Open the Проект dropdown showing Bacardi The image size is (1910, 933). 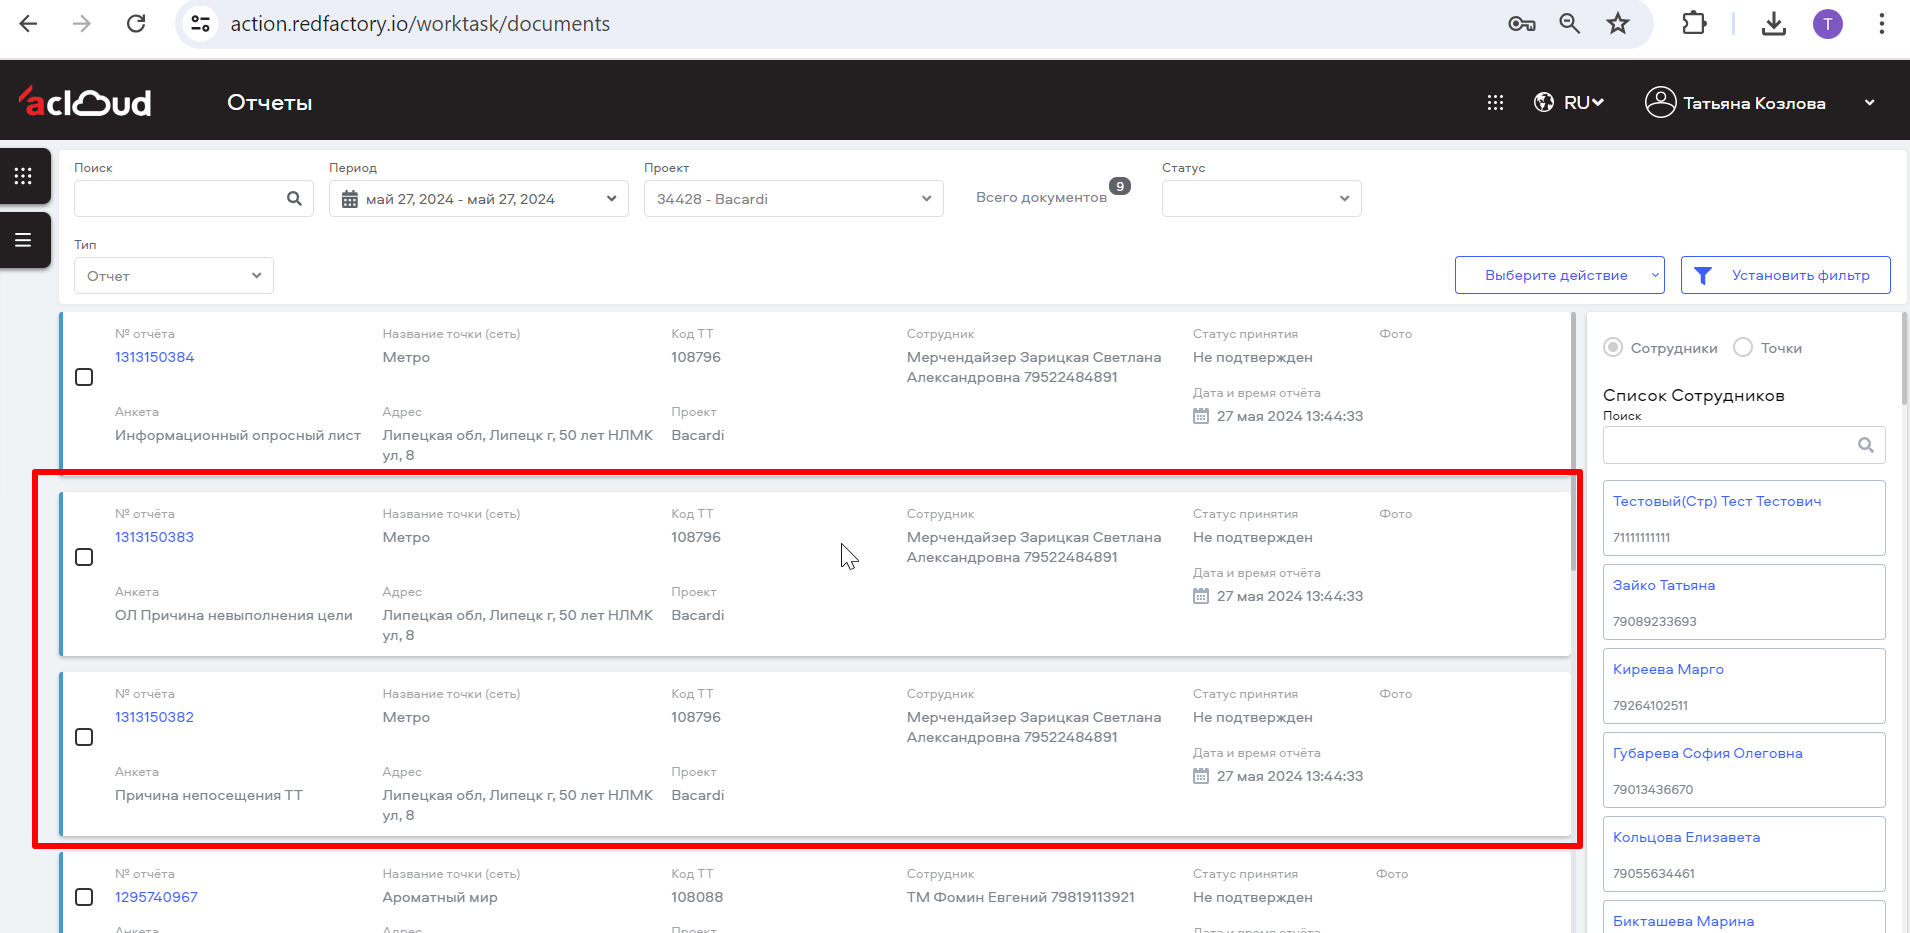coord(794,199)
